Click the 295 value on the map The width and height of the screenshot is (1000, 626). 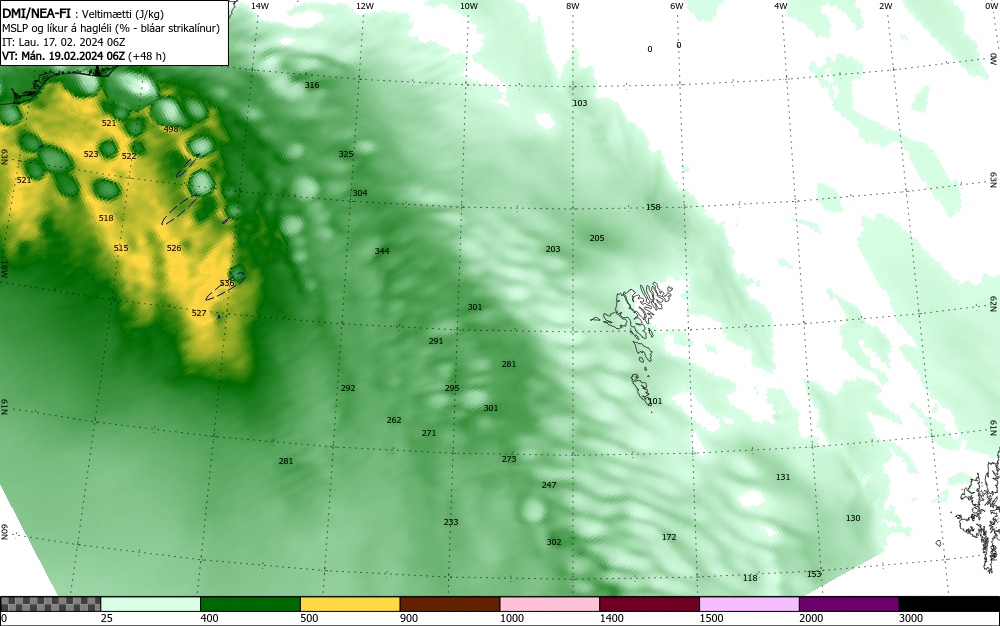452,388
